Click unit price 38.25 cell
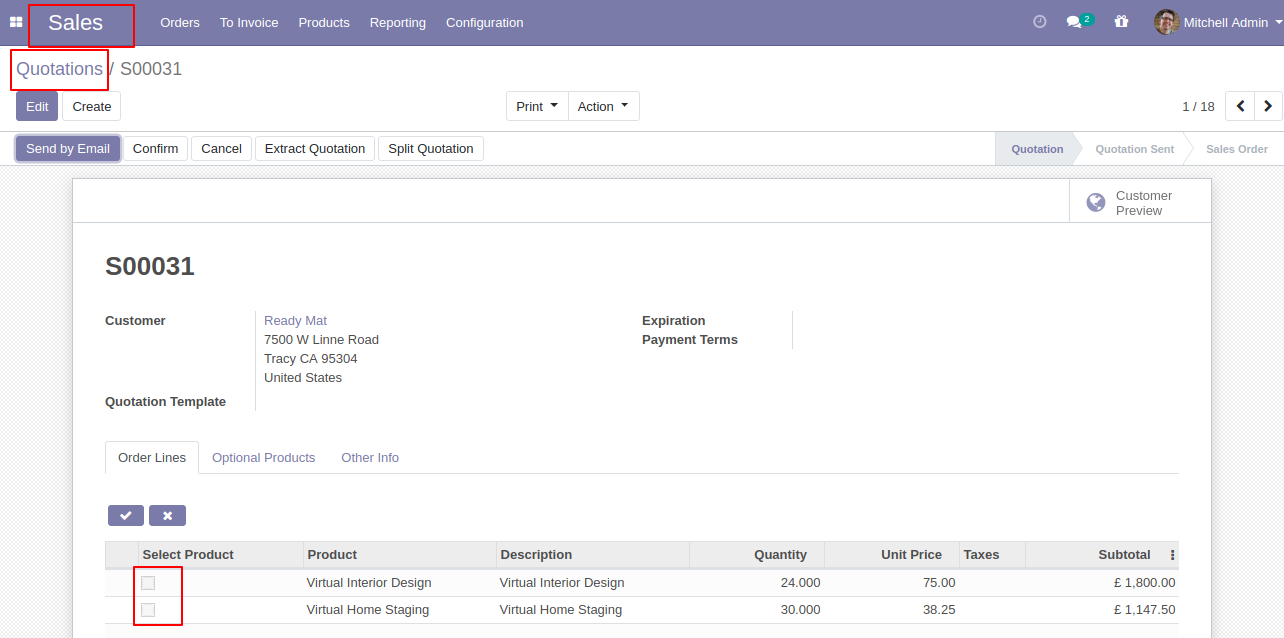Screen dimensions: 1284x638 [x=892, y=610]
